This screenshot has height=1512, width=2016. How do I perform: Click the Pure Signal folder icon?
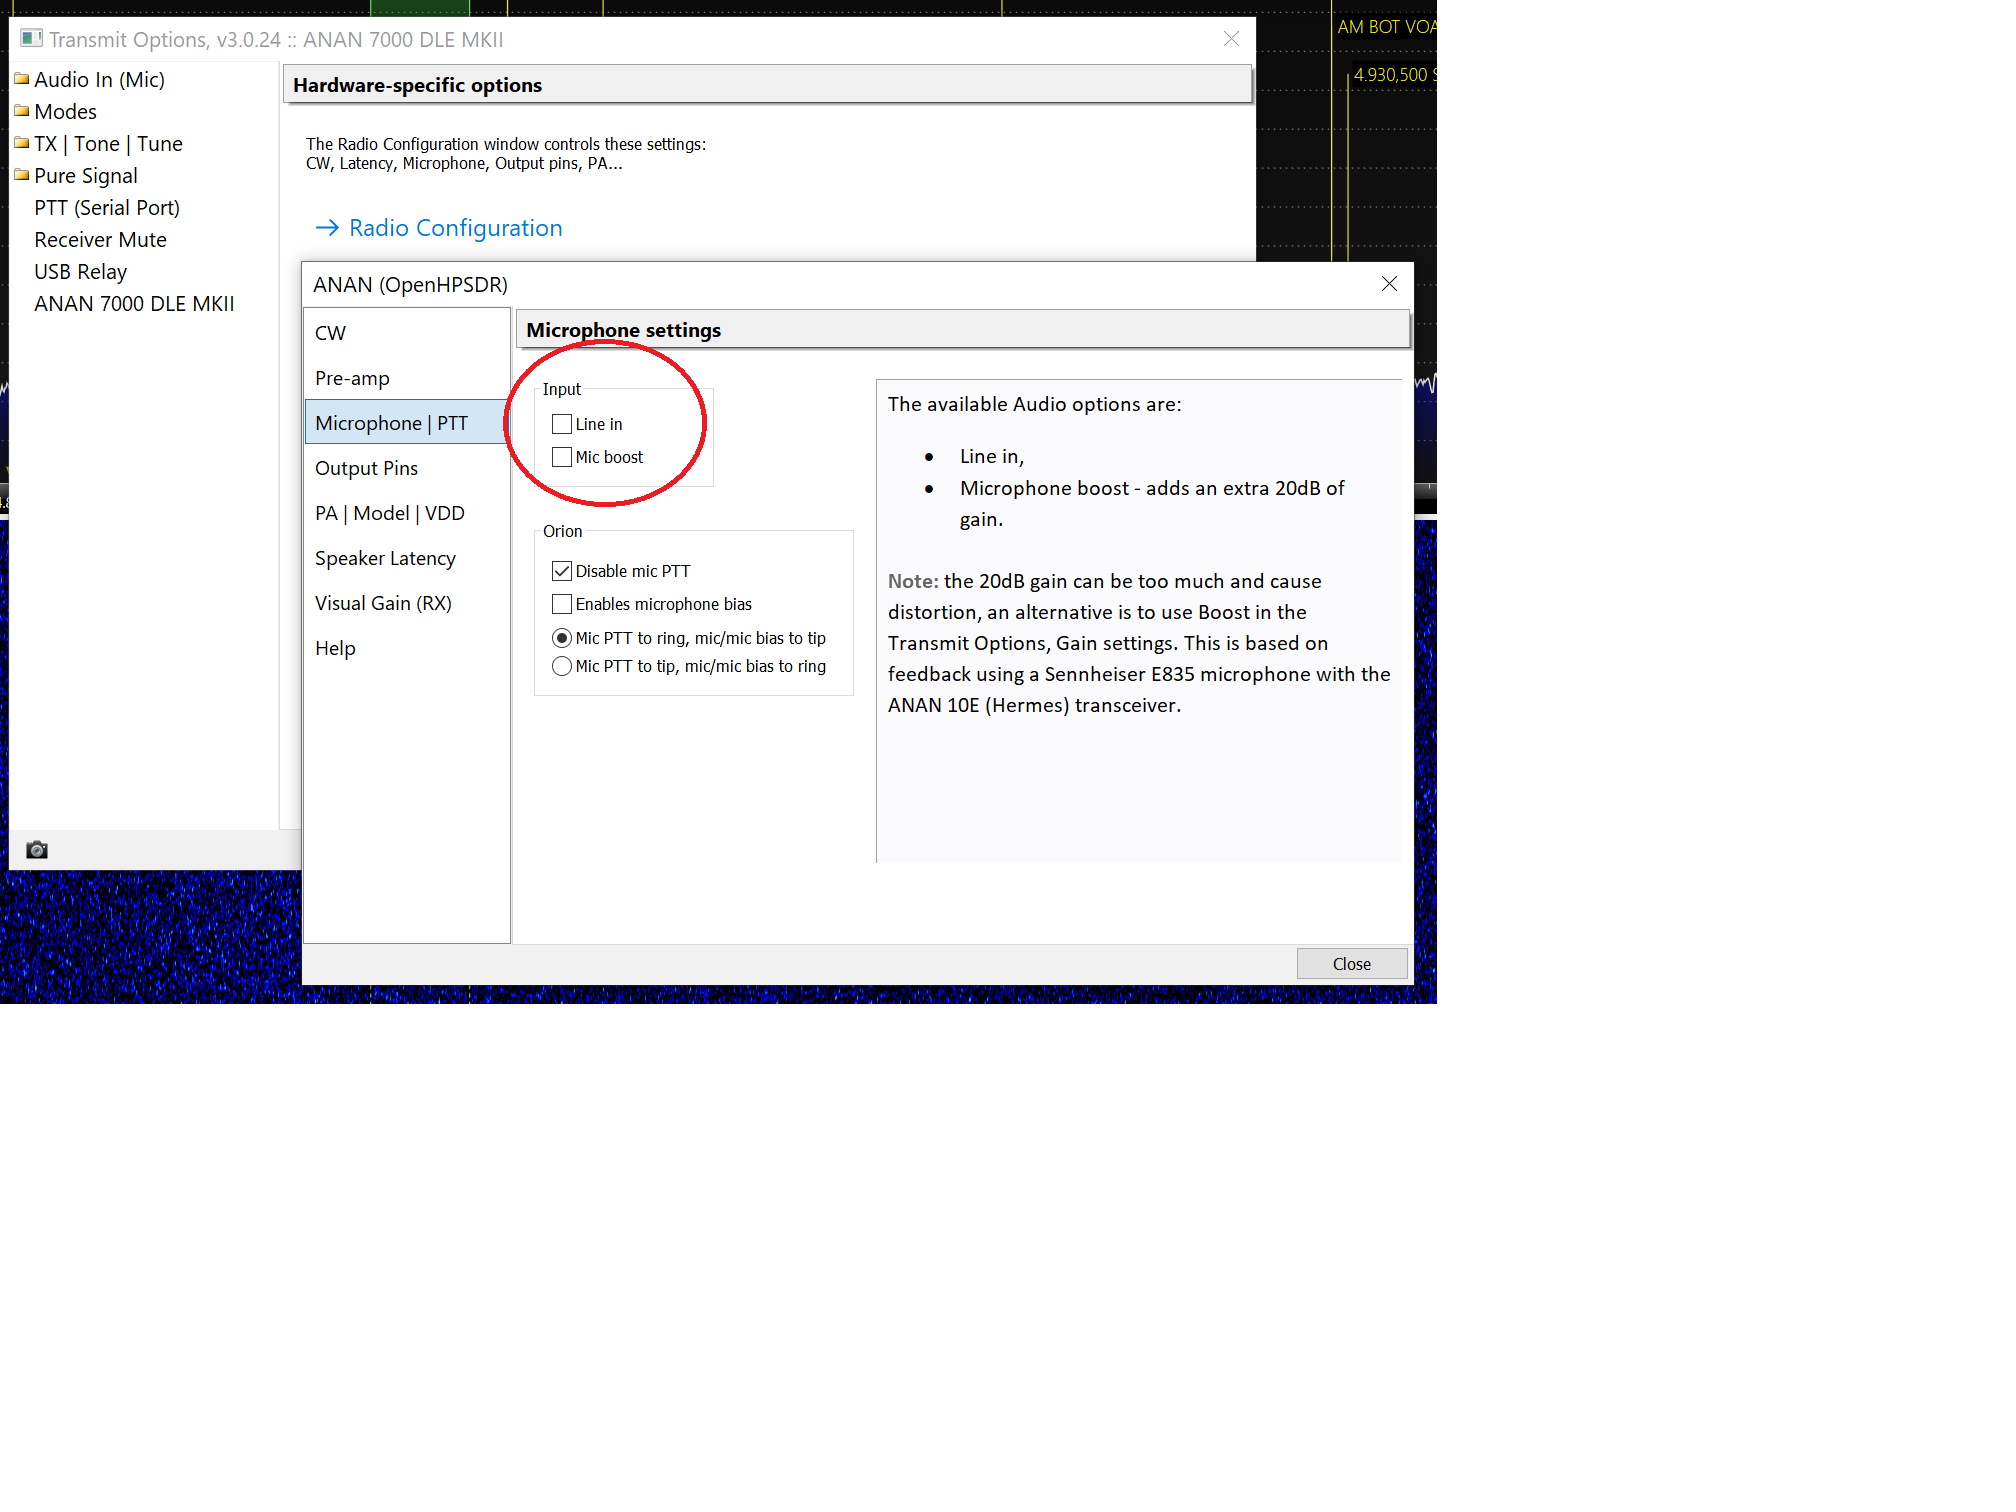pos(22,175)
